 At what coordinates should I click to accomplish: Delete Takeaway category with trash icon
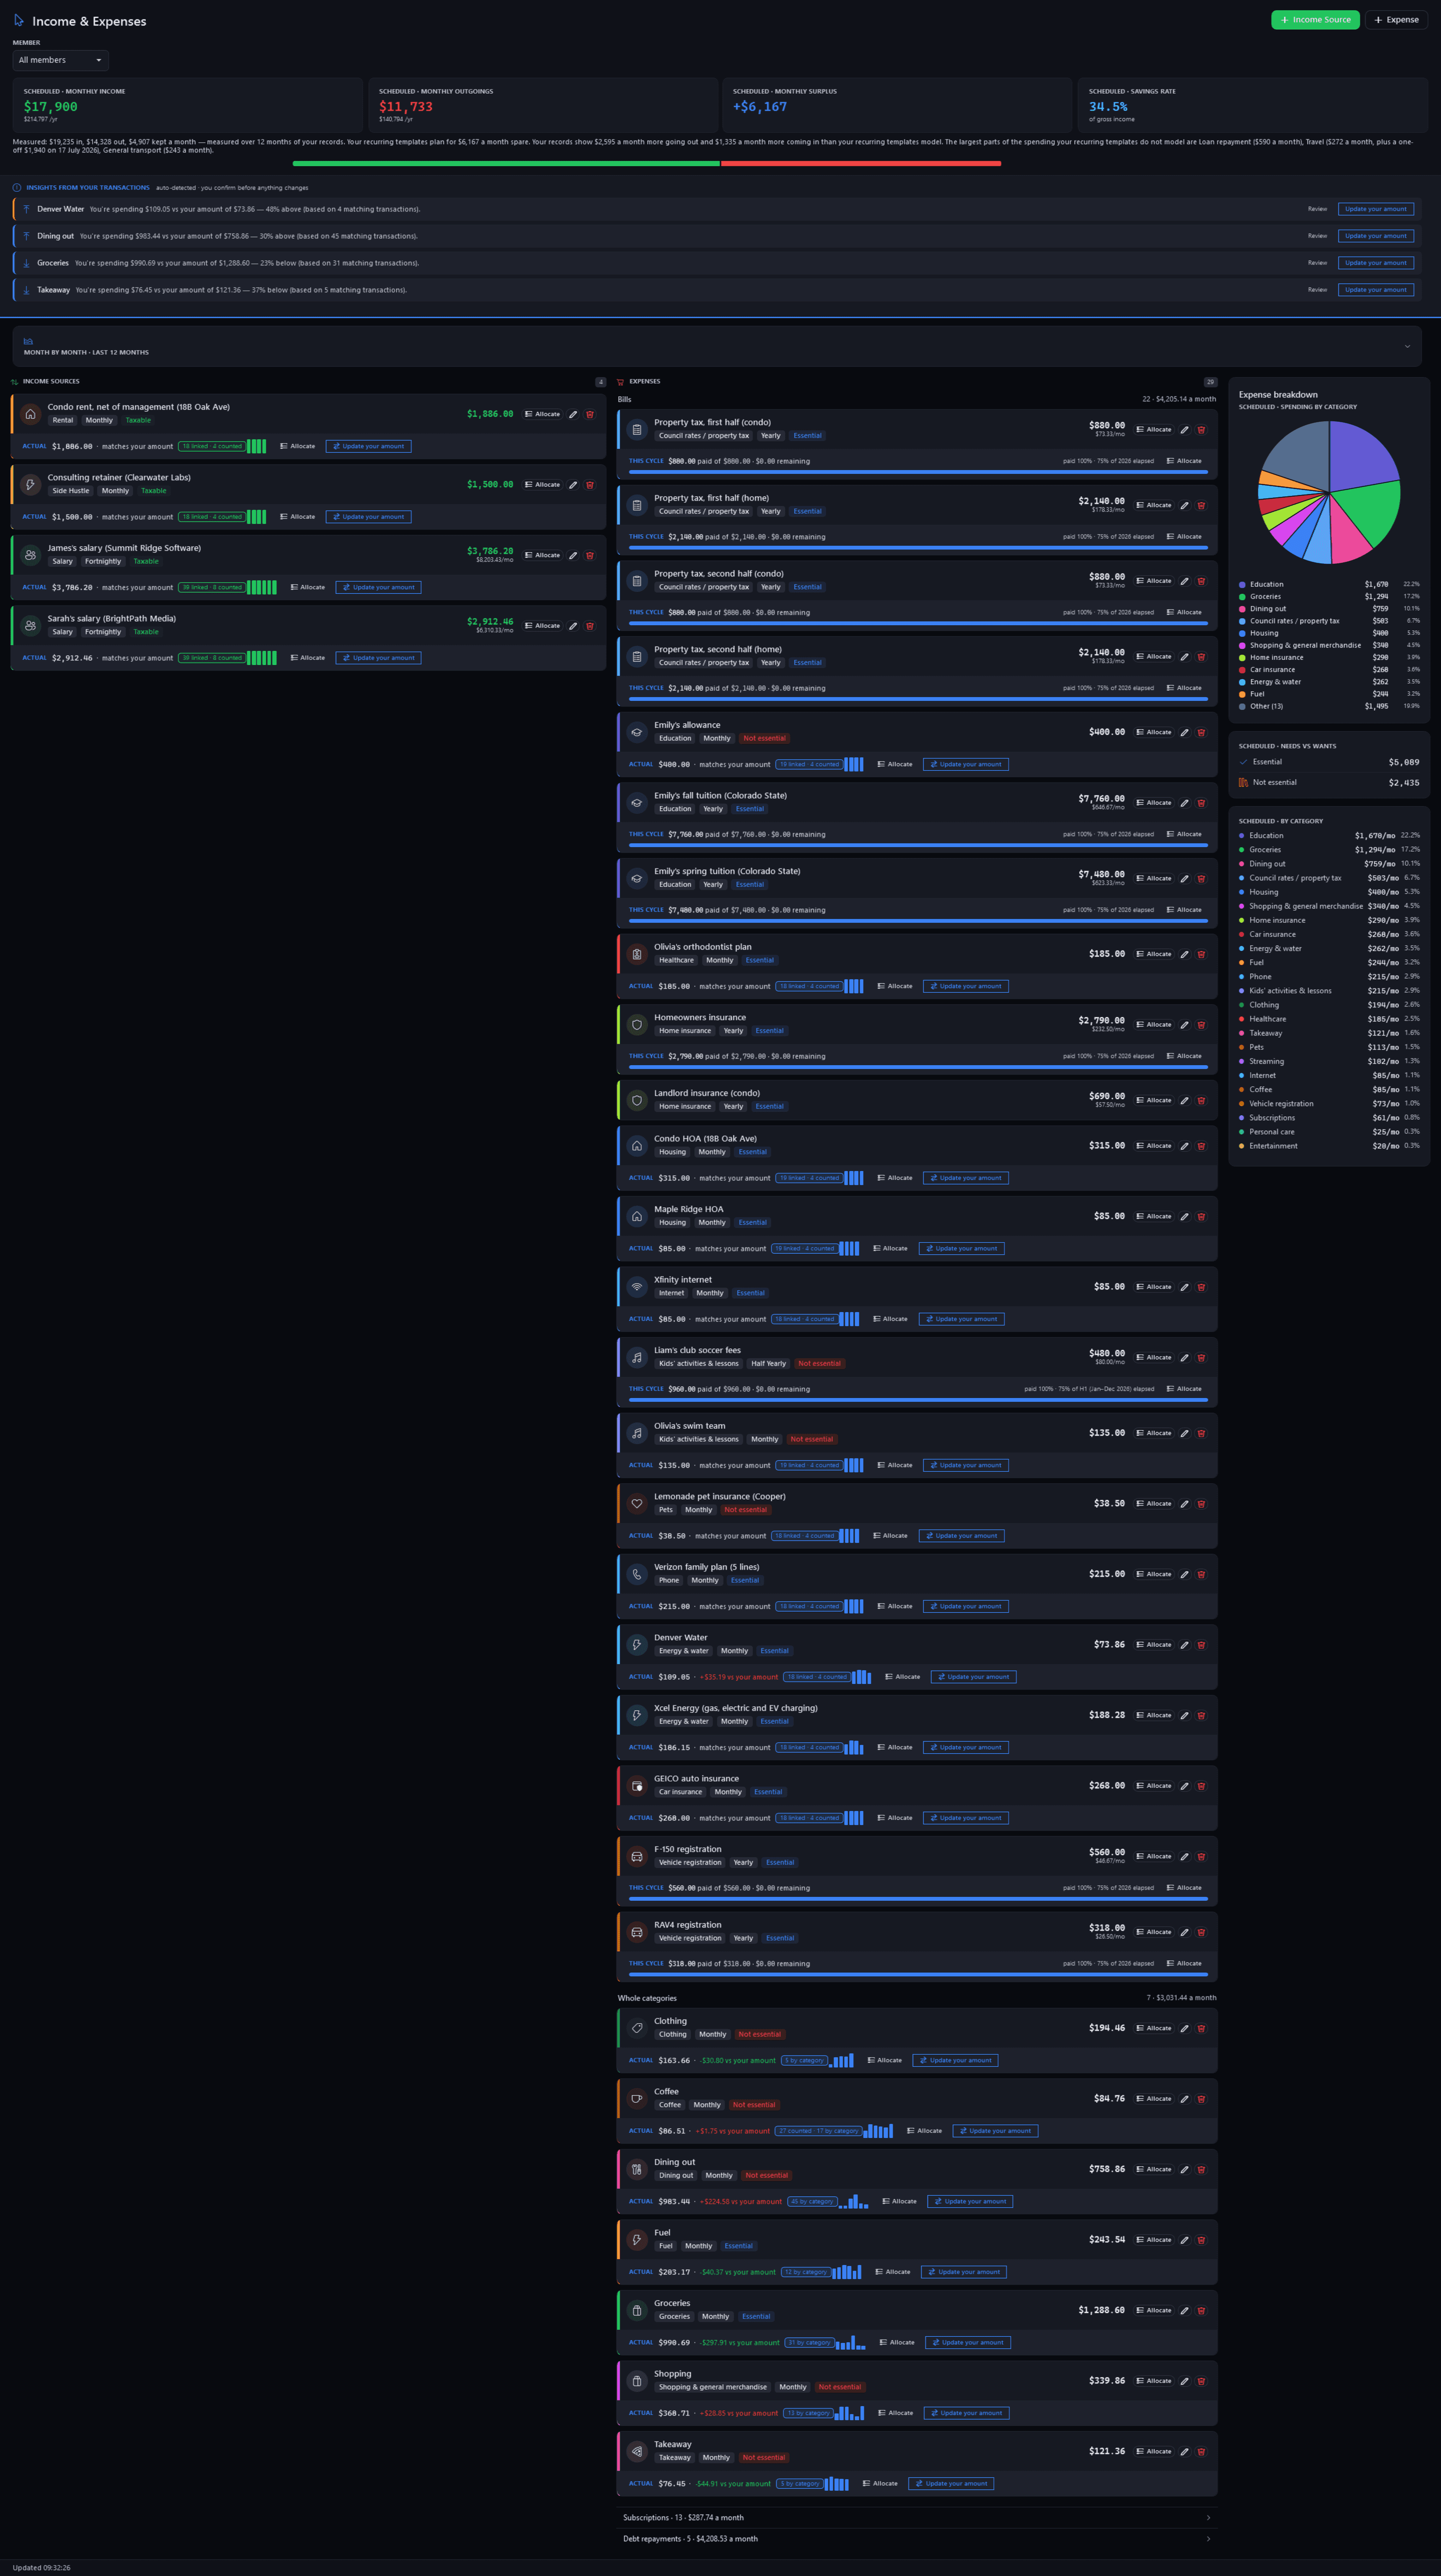[1201, 2452]
